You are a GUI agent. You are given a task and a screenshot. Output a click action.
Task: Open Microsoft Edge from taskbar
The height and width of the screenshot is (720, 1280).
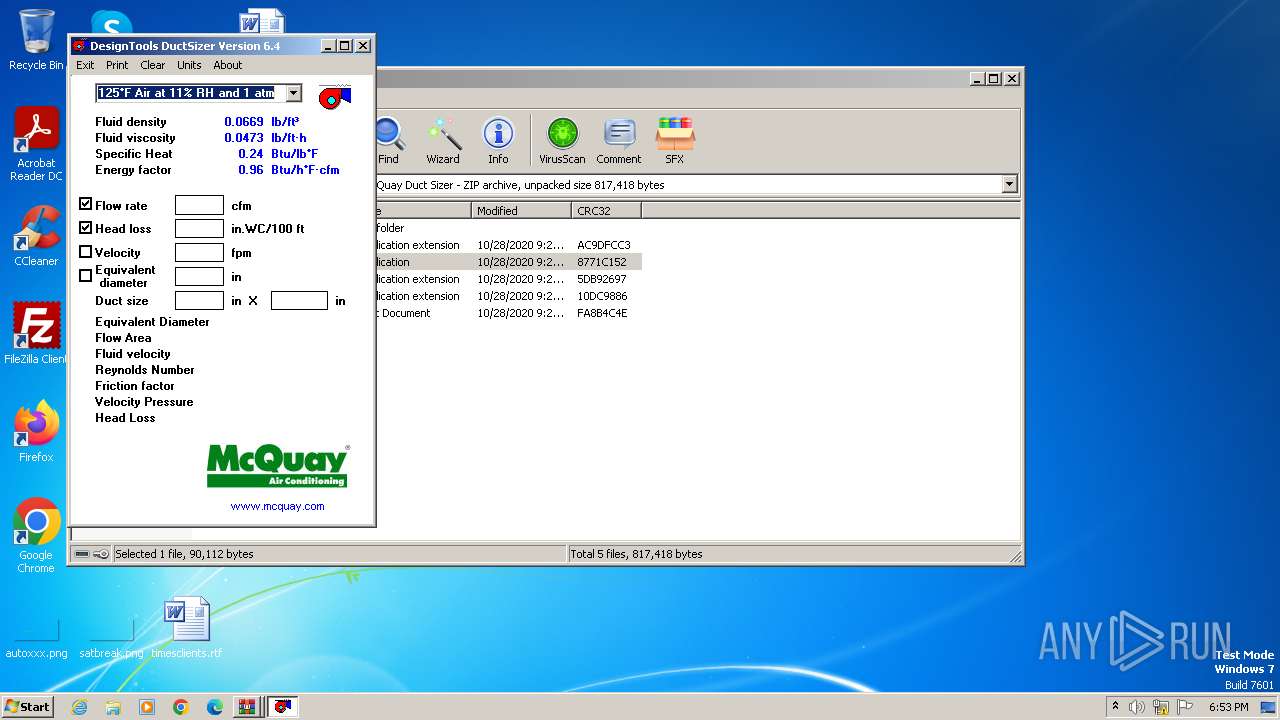(x=215, y=707)
